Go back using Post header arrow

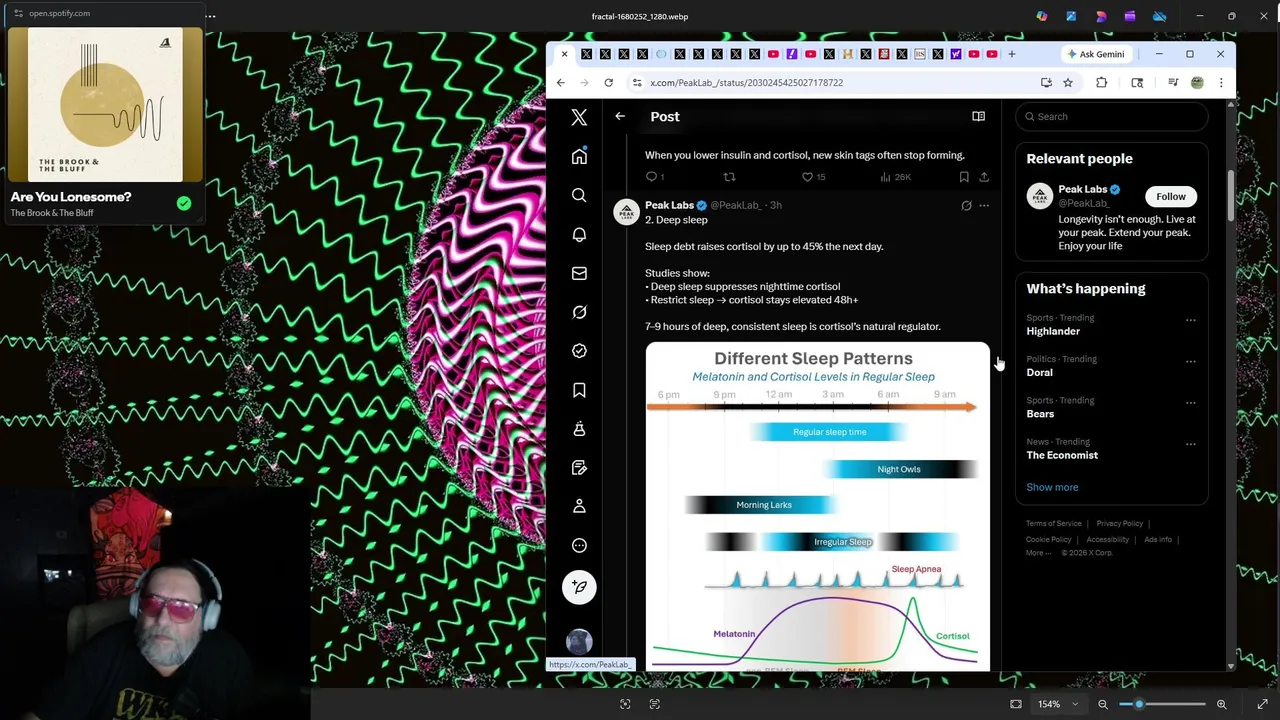pos(620,117)
